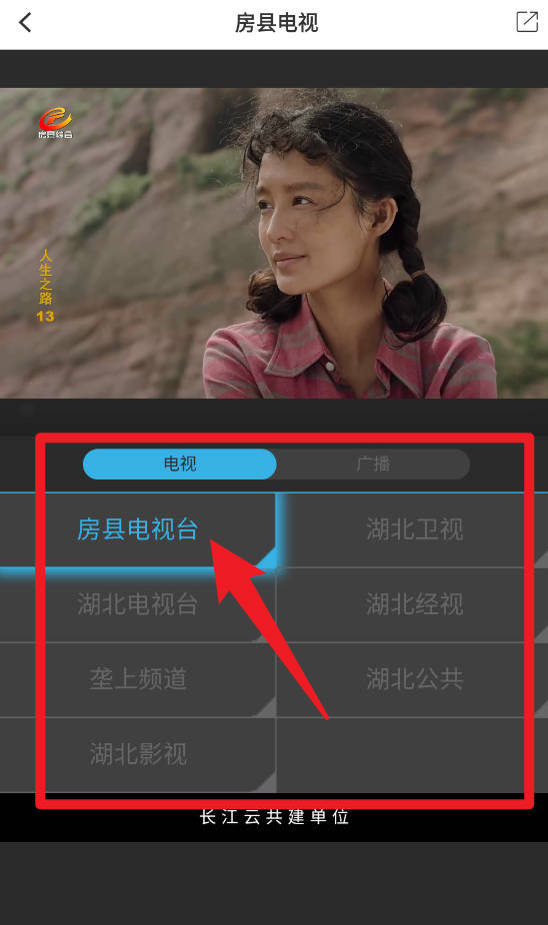Image resolution: width=548 pixels, height=925 pixels.
Task: Tap the 长江云共建单位 footer text
Action: [x=274, y=817]
